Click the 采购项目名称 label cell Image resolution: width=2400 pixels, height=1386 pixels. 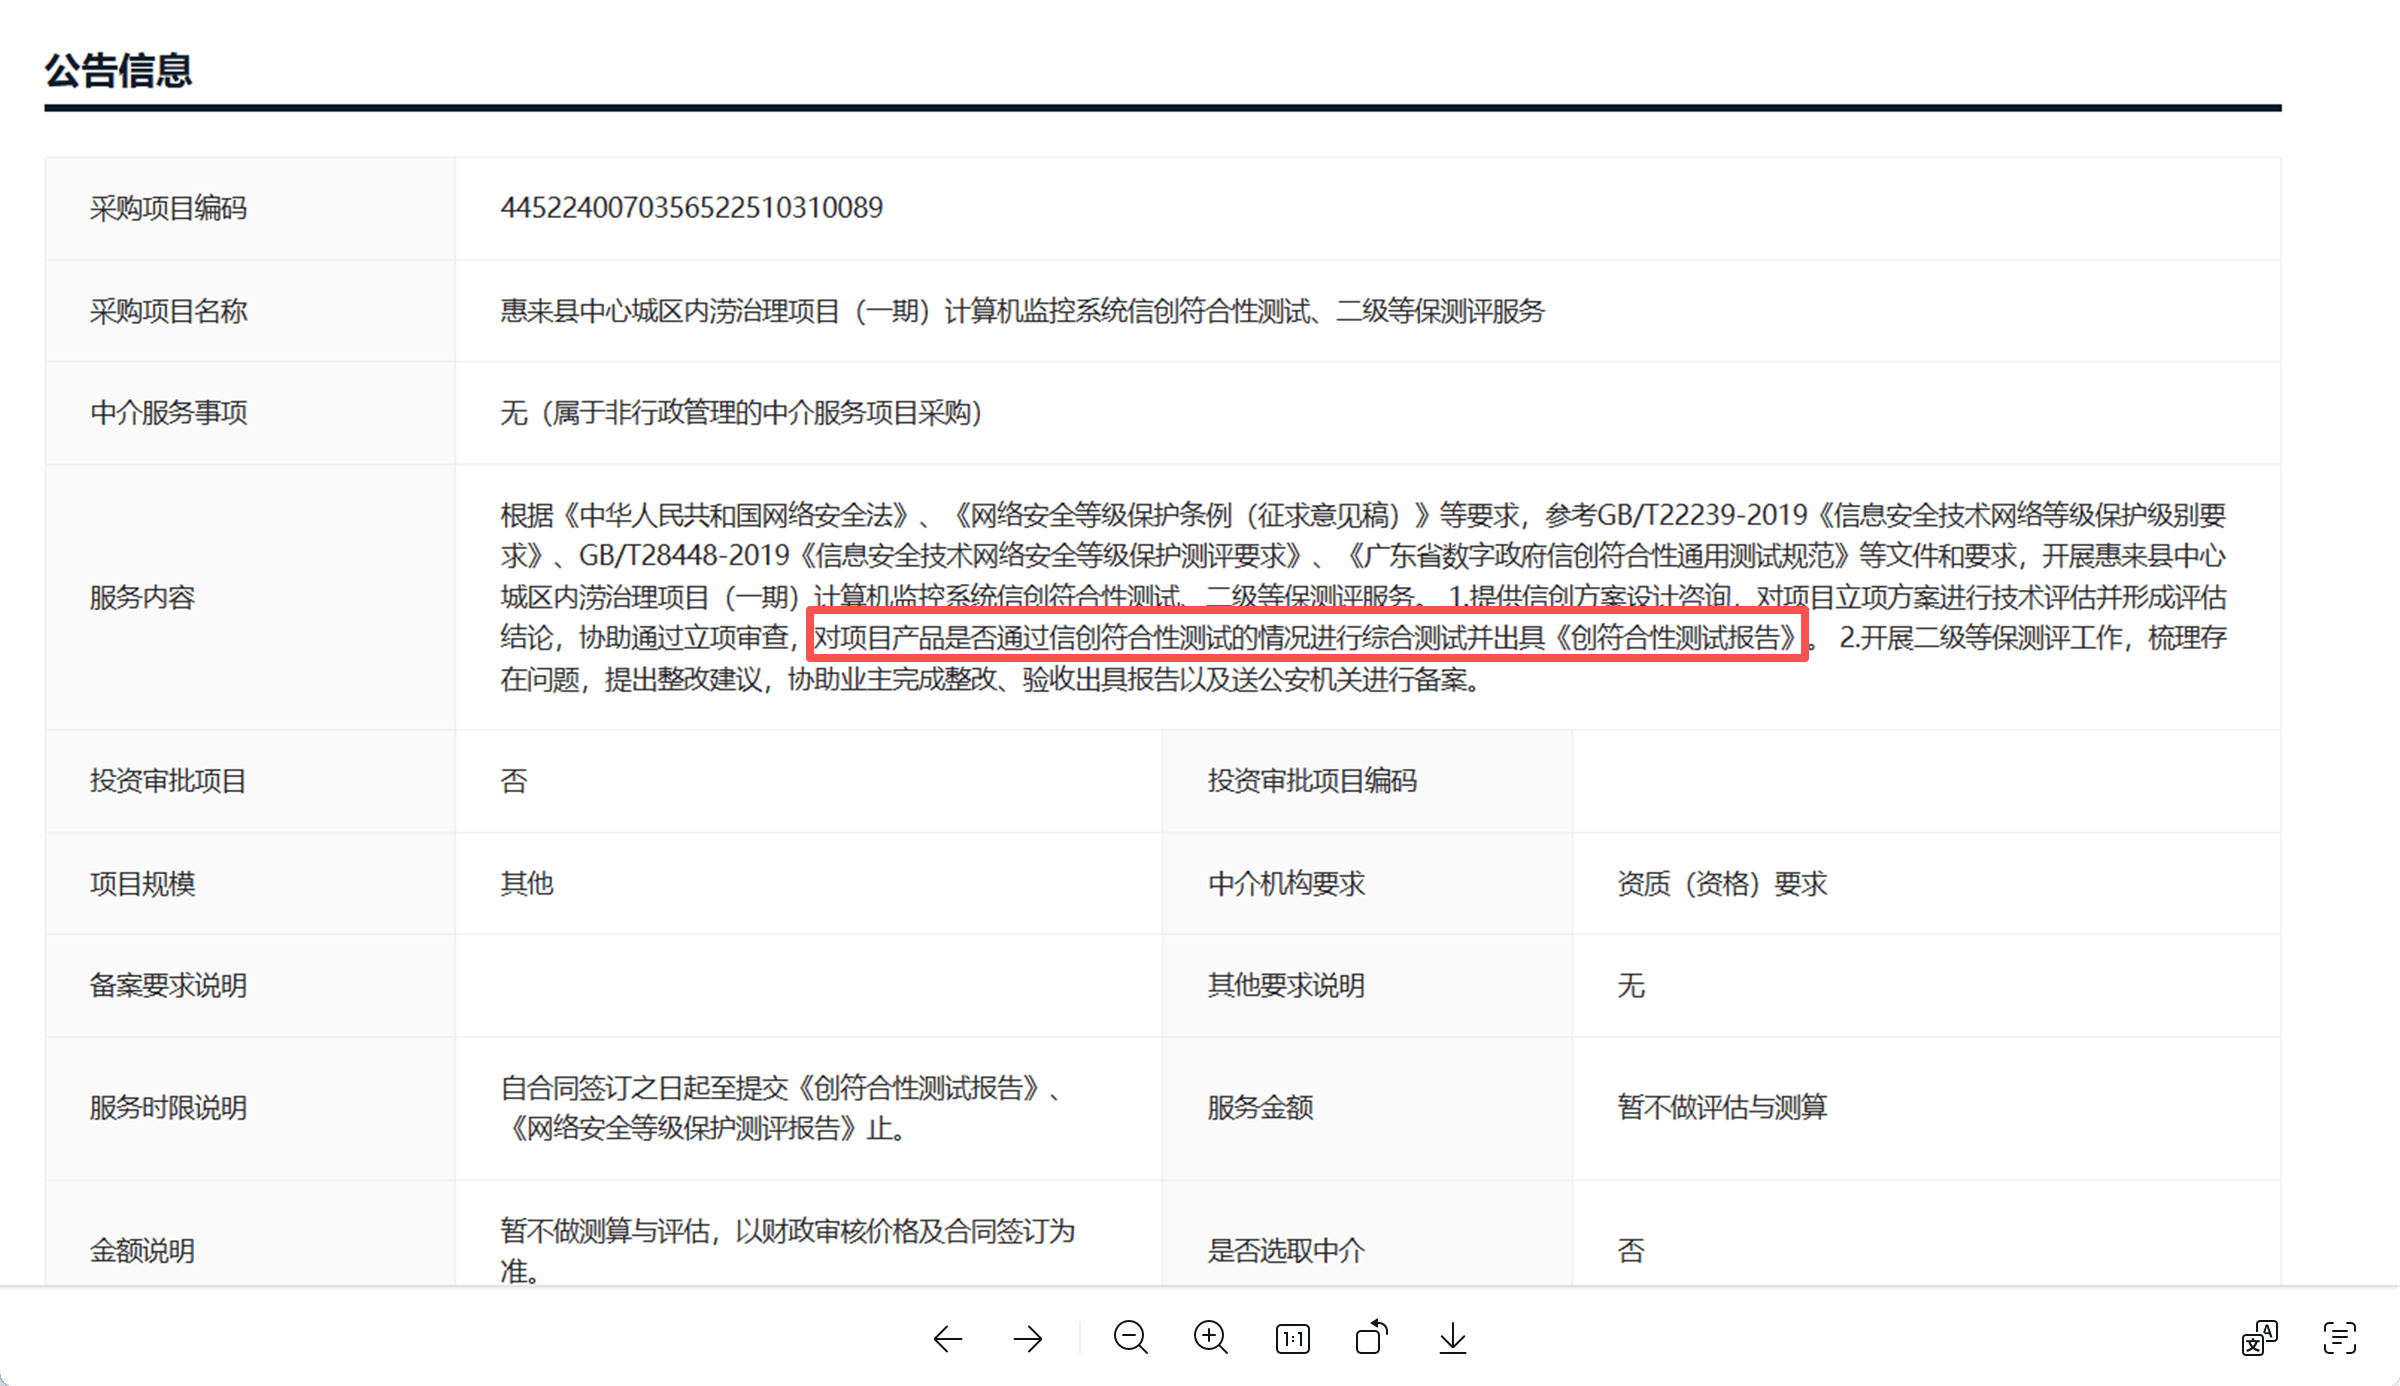tap(168, 311)
